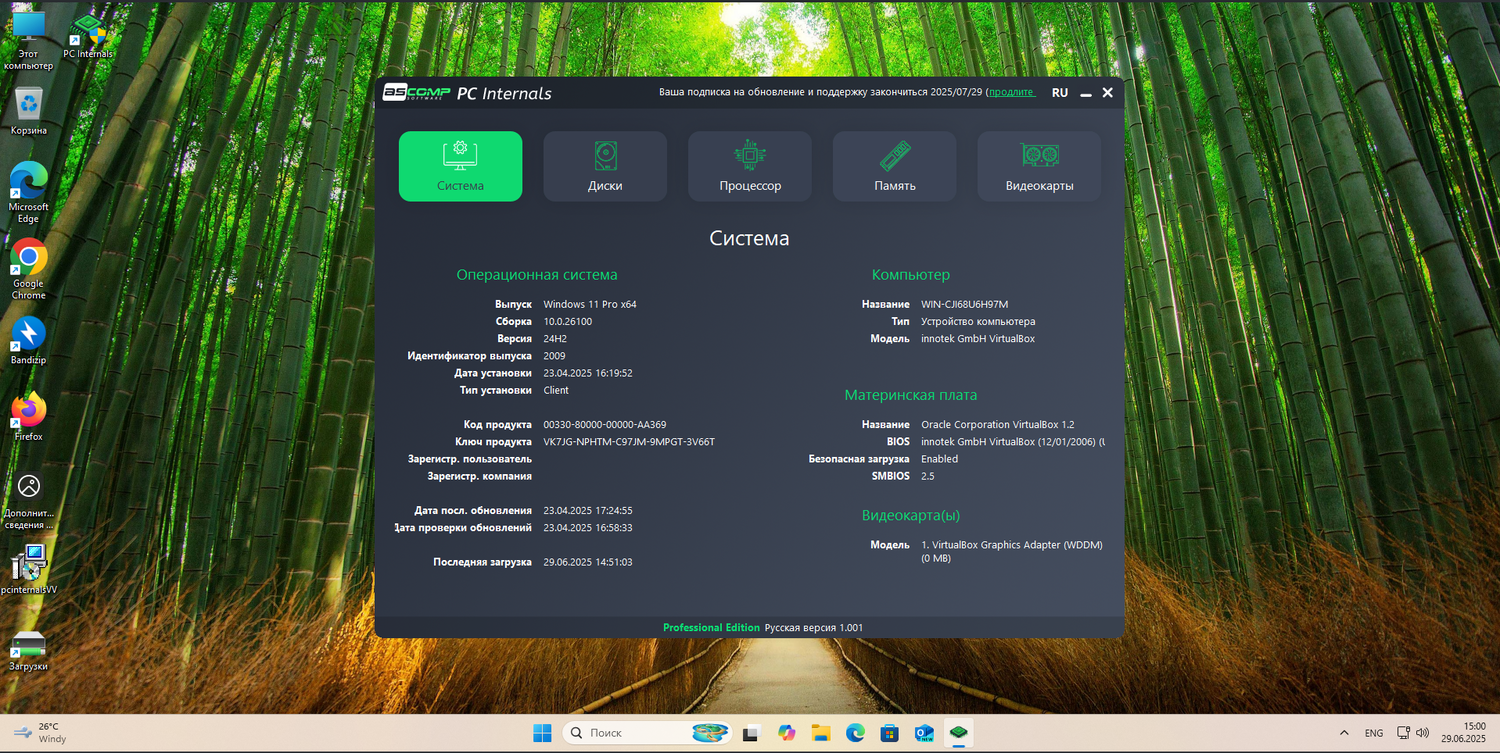
Task: Select the Microsoft Edge desktop shortcut
Action: point(29,192)
